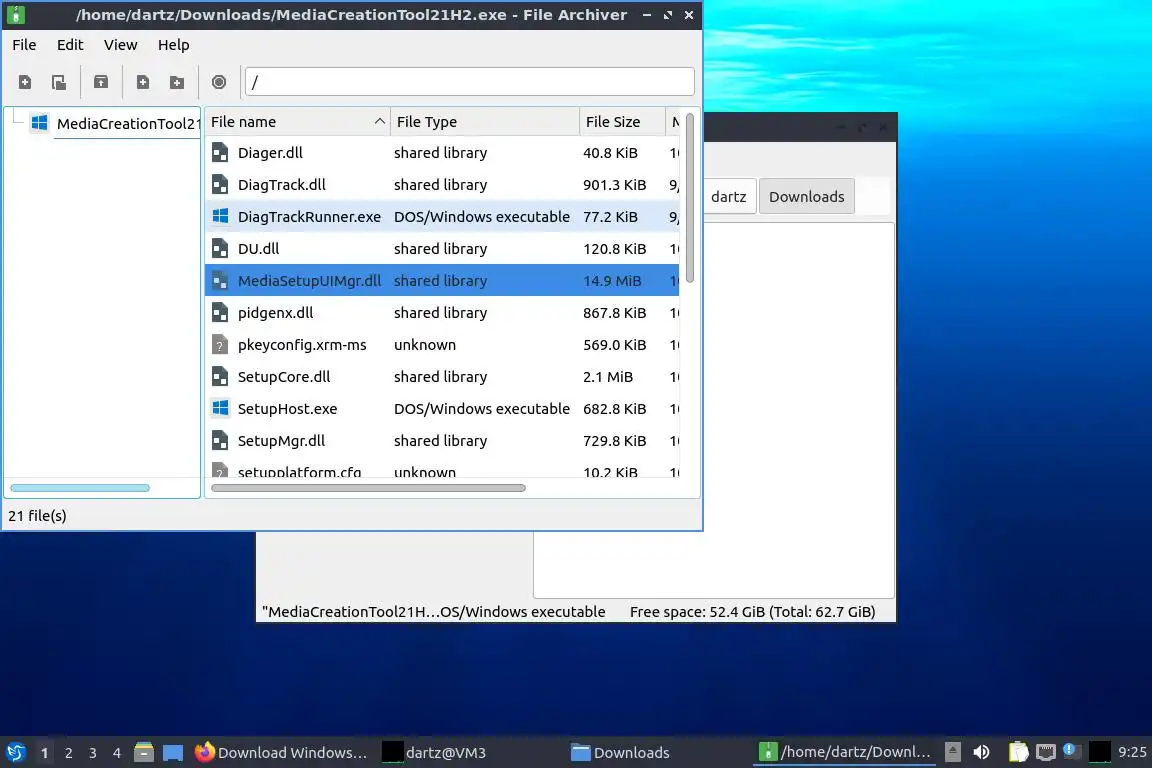Select the Diager.dll row

(x=442, y=153)
